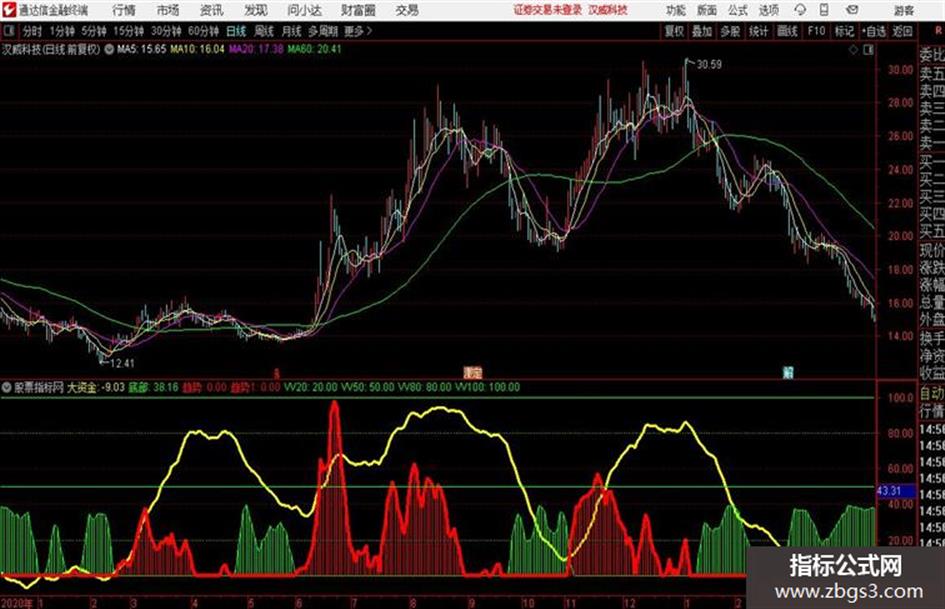The image size is (945, 609).
Task: Switch to 分时 period tab
Action: [32, 31]
